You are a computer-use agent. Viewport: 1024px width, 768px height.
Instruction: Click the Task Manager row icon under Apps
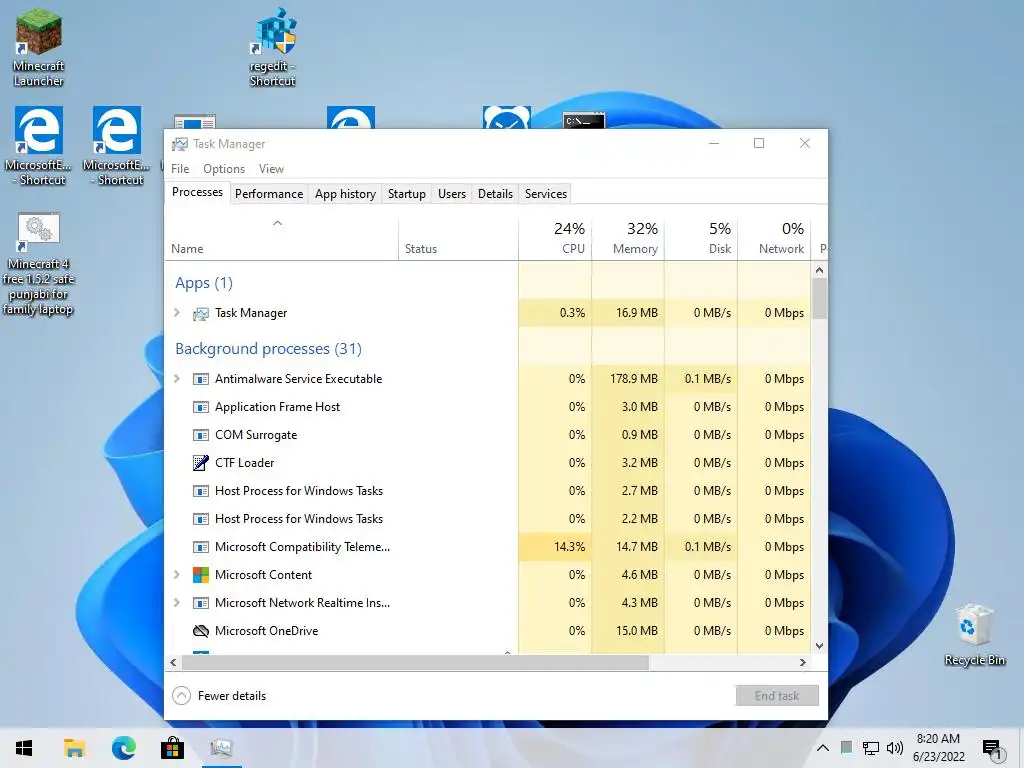pyautogui.click(x=200, y=313)
